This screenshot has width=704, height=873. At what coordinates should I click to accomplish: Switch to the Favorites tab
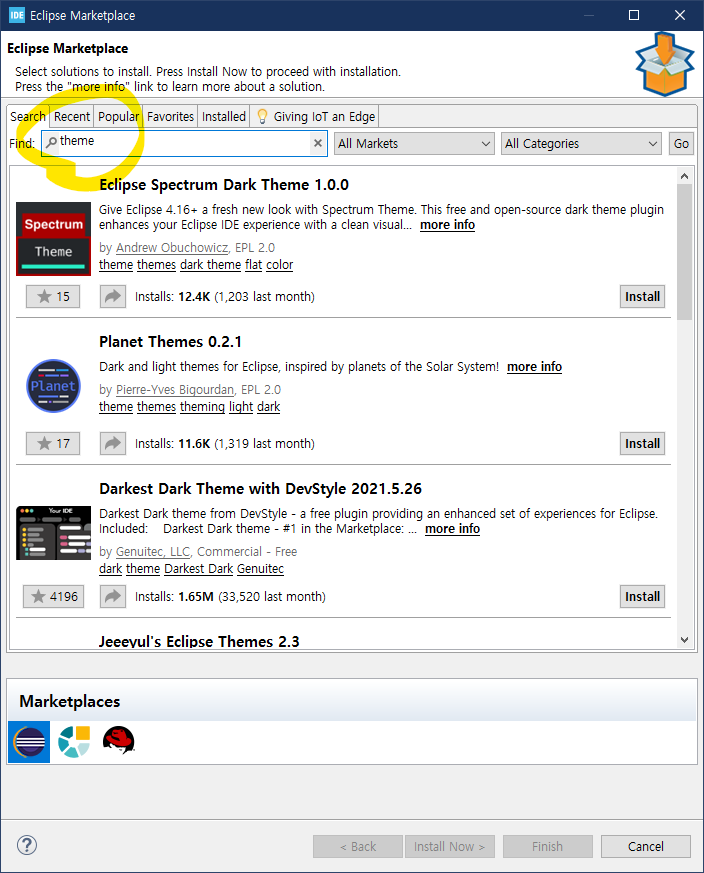(x=170, y=116)
